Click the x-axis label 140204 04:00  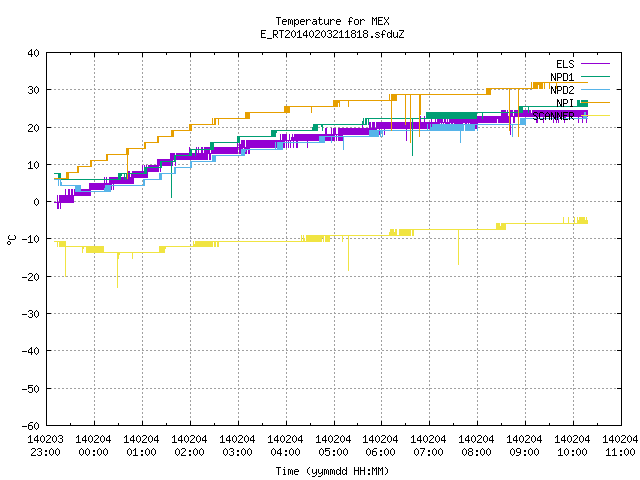[x=285, y=446]
